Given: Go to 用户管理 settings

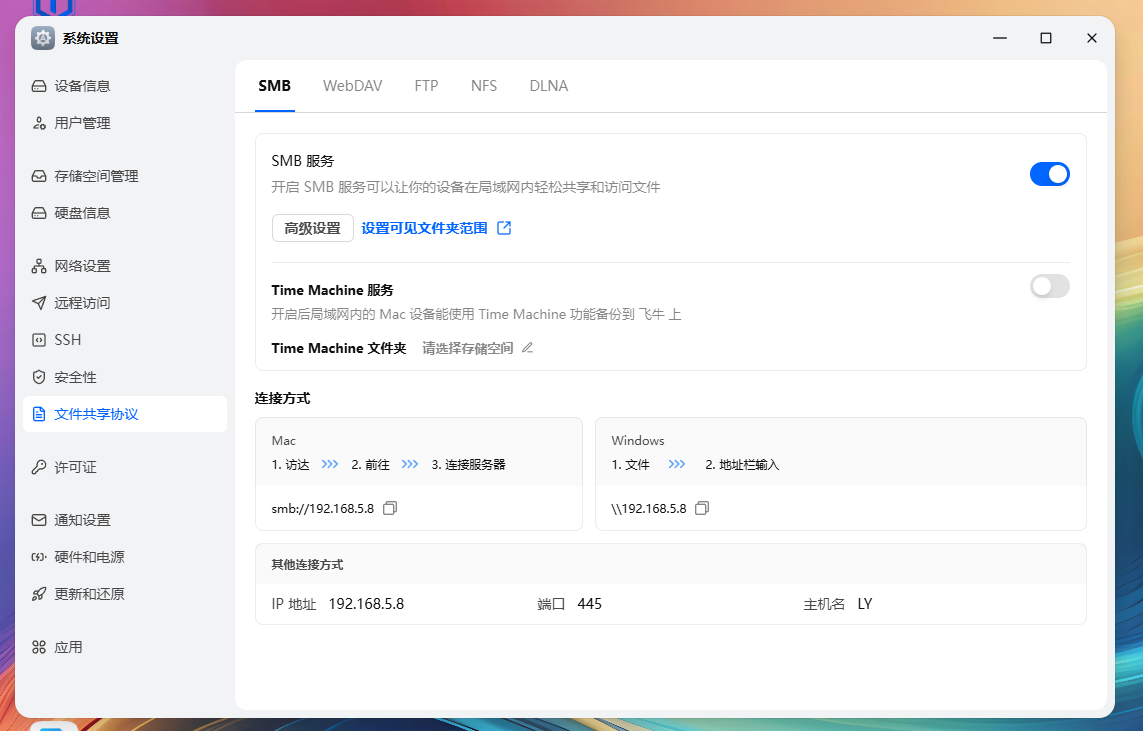Looking at the screenshot, I should [x=82, y=123].
